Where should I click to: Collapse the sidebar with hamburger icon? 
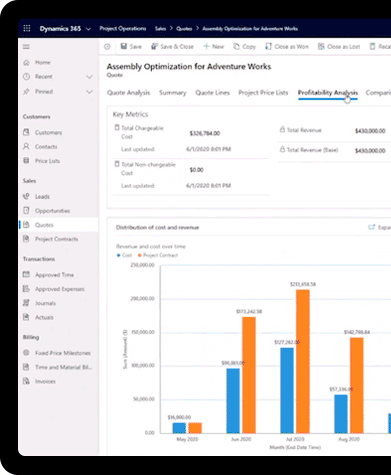pos(26,47)
